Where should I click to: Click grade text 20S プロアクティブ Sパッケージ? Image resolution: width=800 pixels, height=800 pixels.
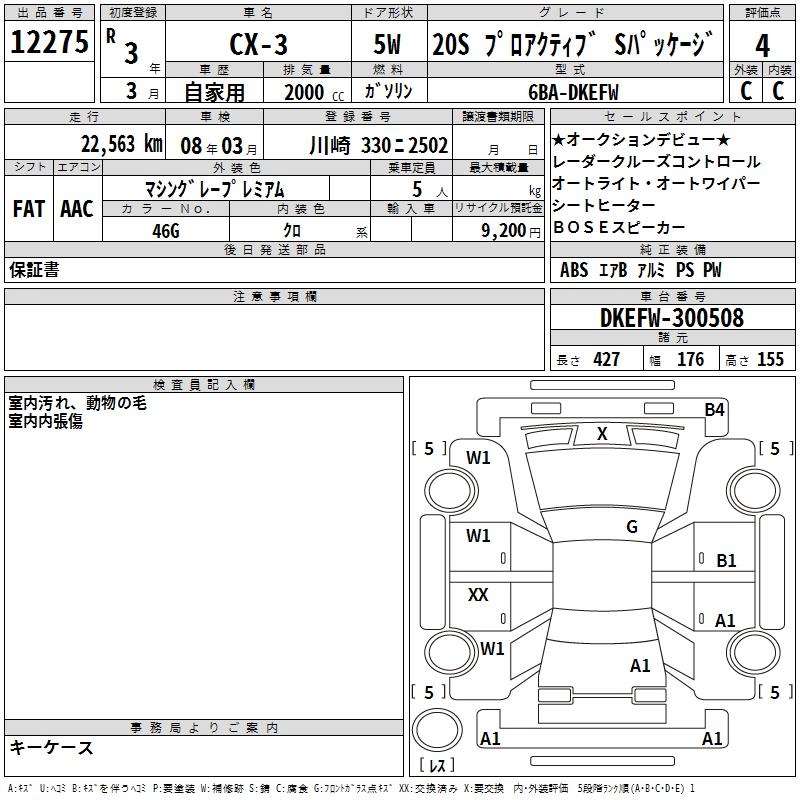click(570, 44)
